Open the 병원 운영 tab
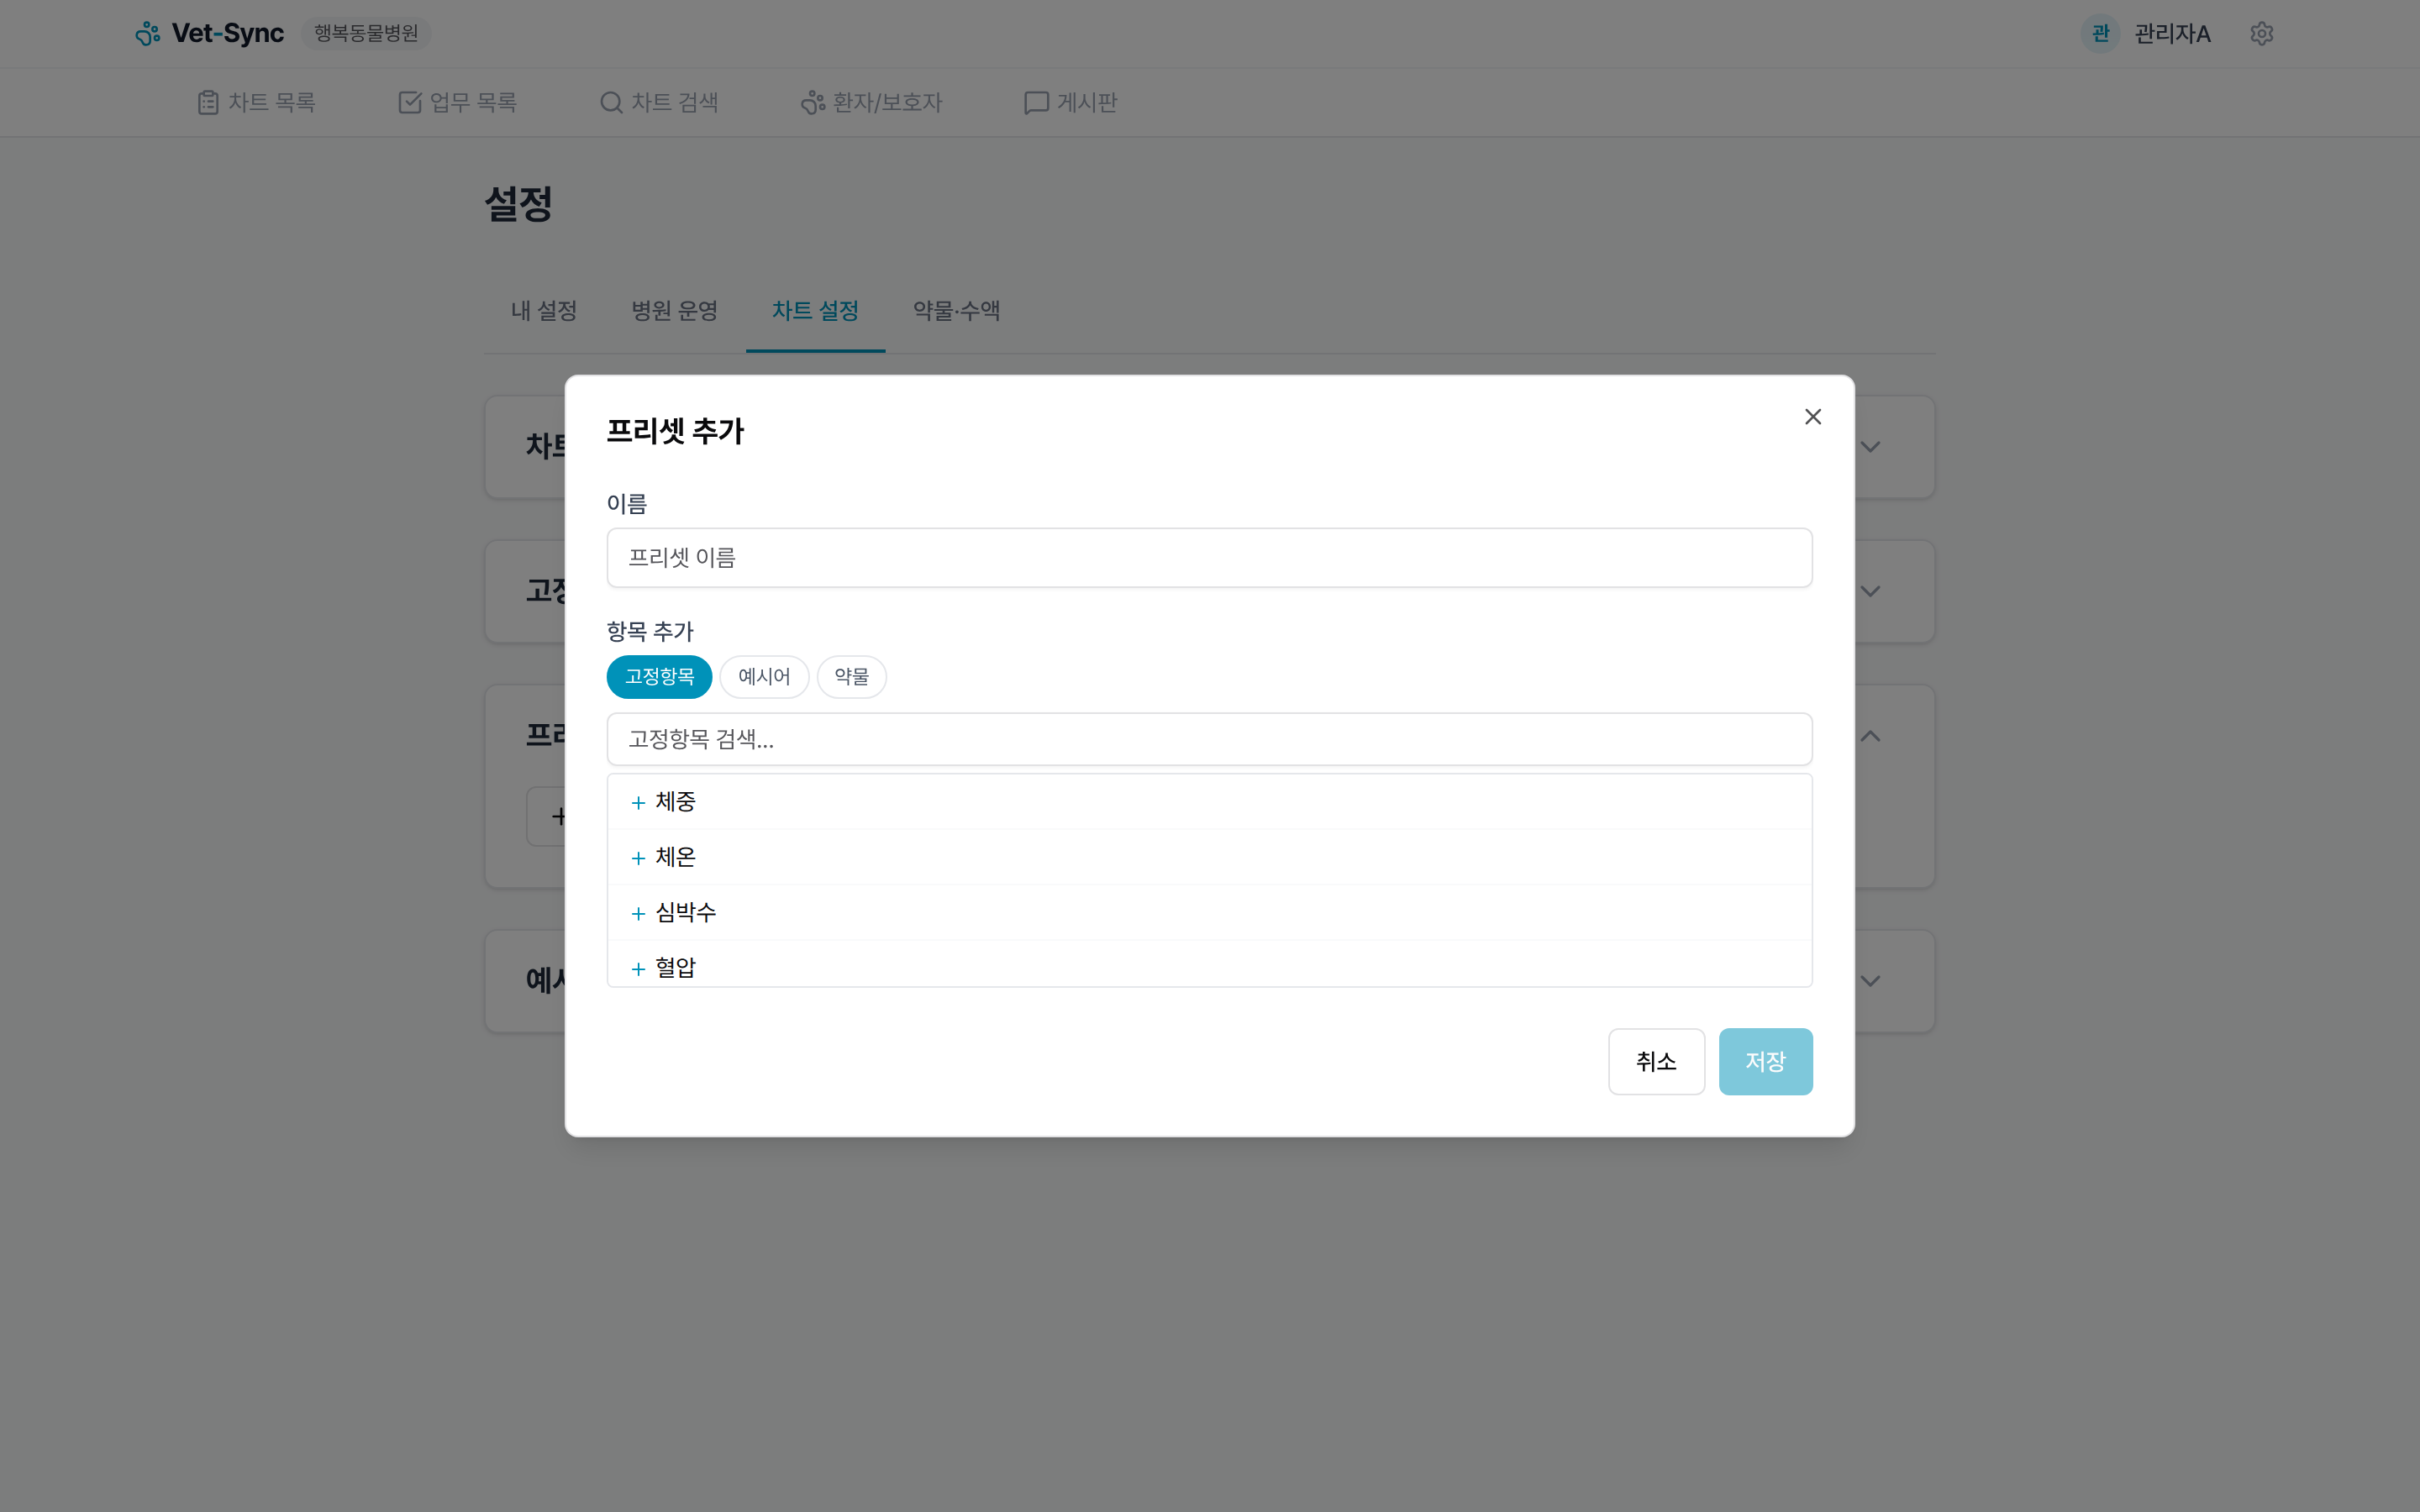The width and height of the screenshot is (2420, 1512). pos(675,311)
